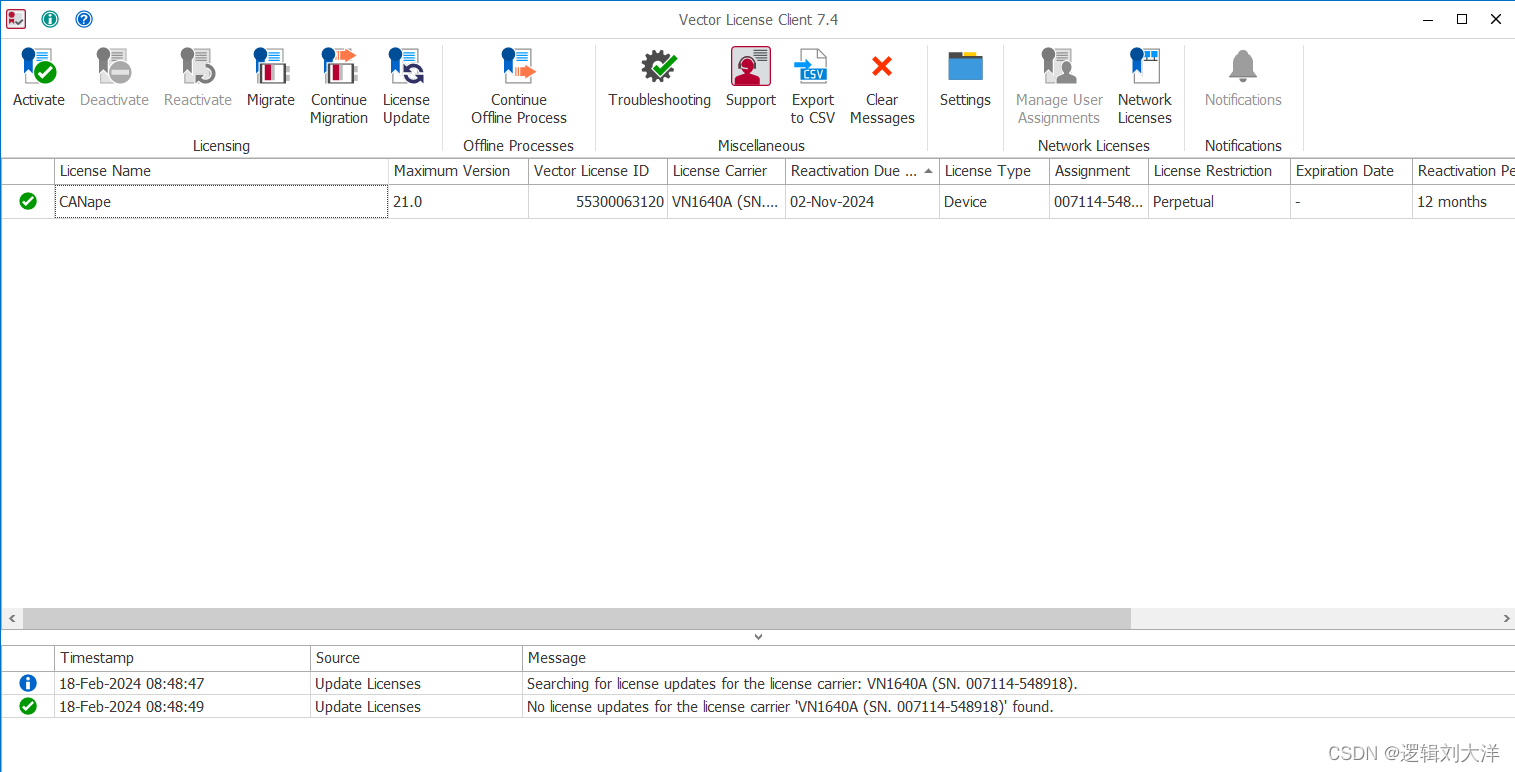Image resolution: width=1515 pixels, height=772 pixels.
Task: Click reactivation date 02-Nov-2024
Action: (x=862, y=202)
